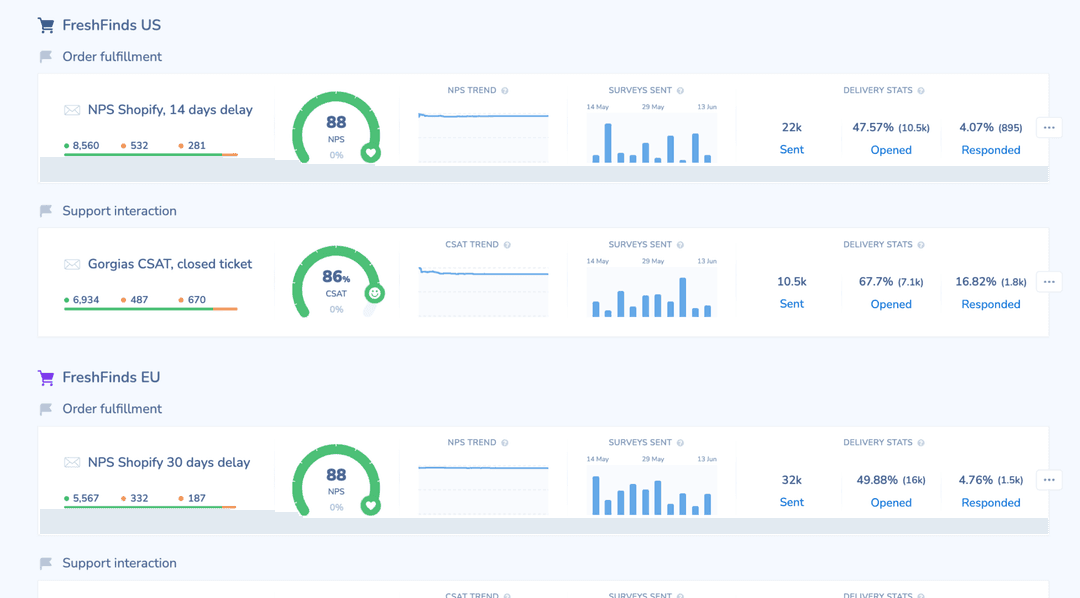Click envelope icon next to NPS Shopify 30 days delay
This screenshot has height=598, width=1080.
72,462
